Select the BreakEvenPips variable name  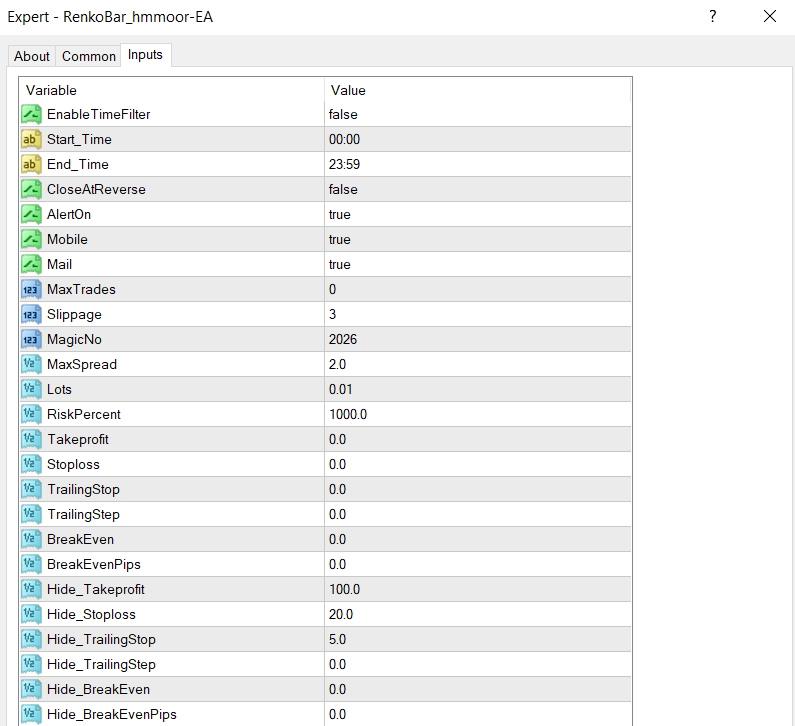point(94,564)
